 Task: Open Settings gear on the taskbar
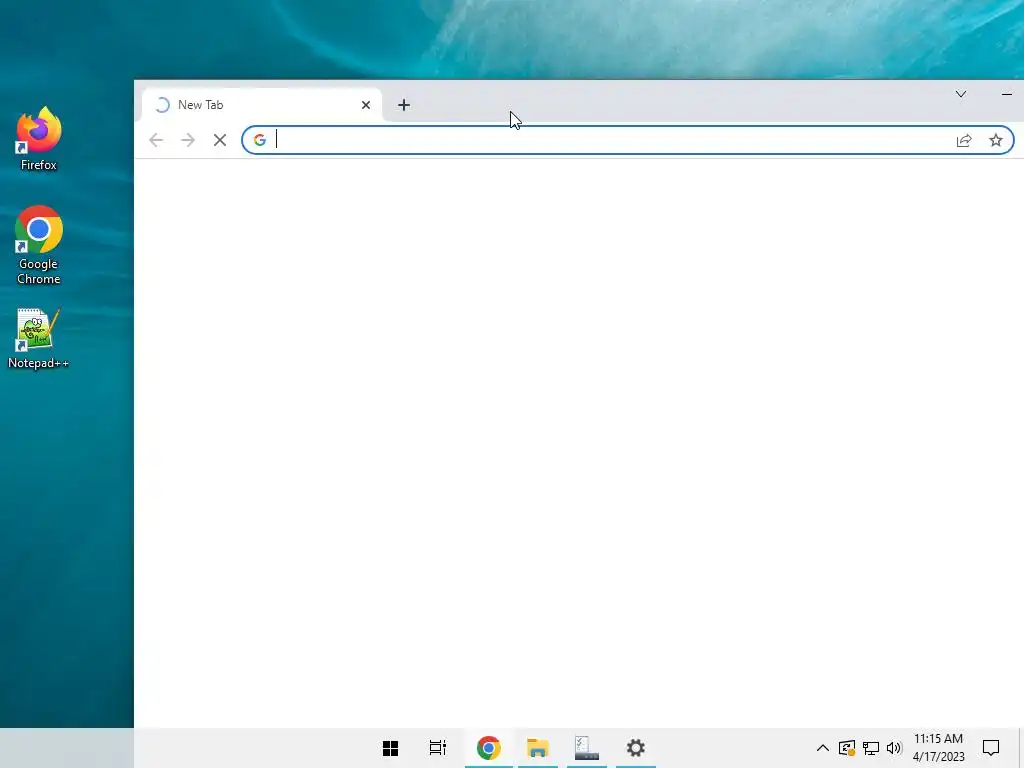tap(635, 748)
